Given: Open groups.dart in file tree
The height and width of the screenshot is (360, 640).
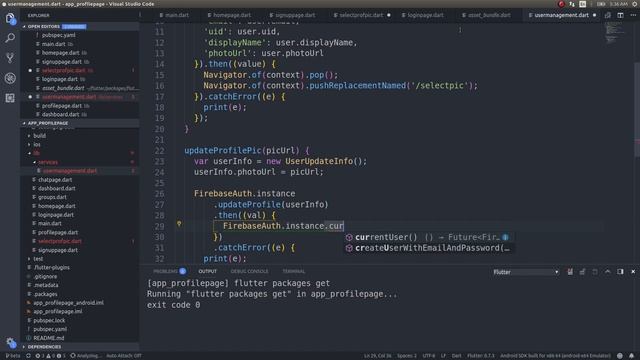Looking at the screenshot, I should click(52, 197).
